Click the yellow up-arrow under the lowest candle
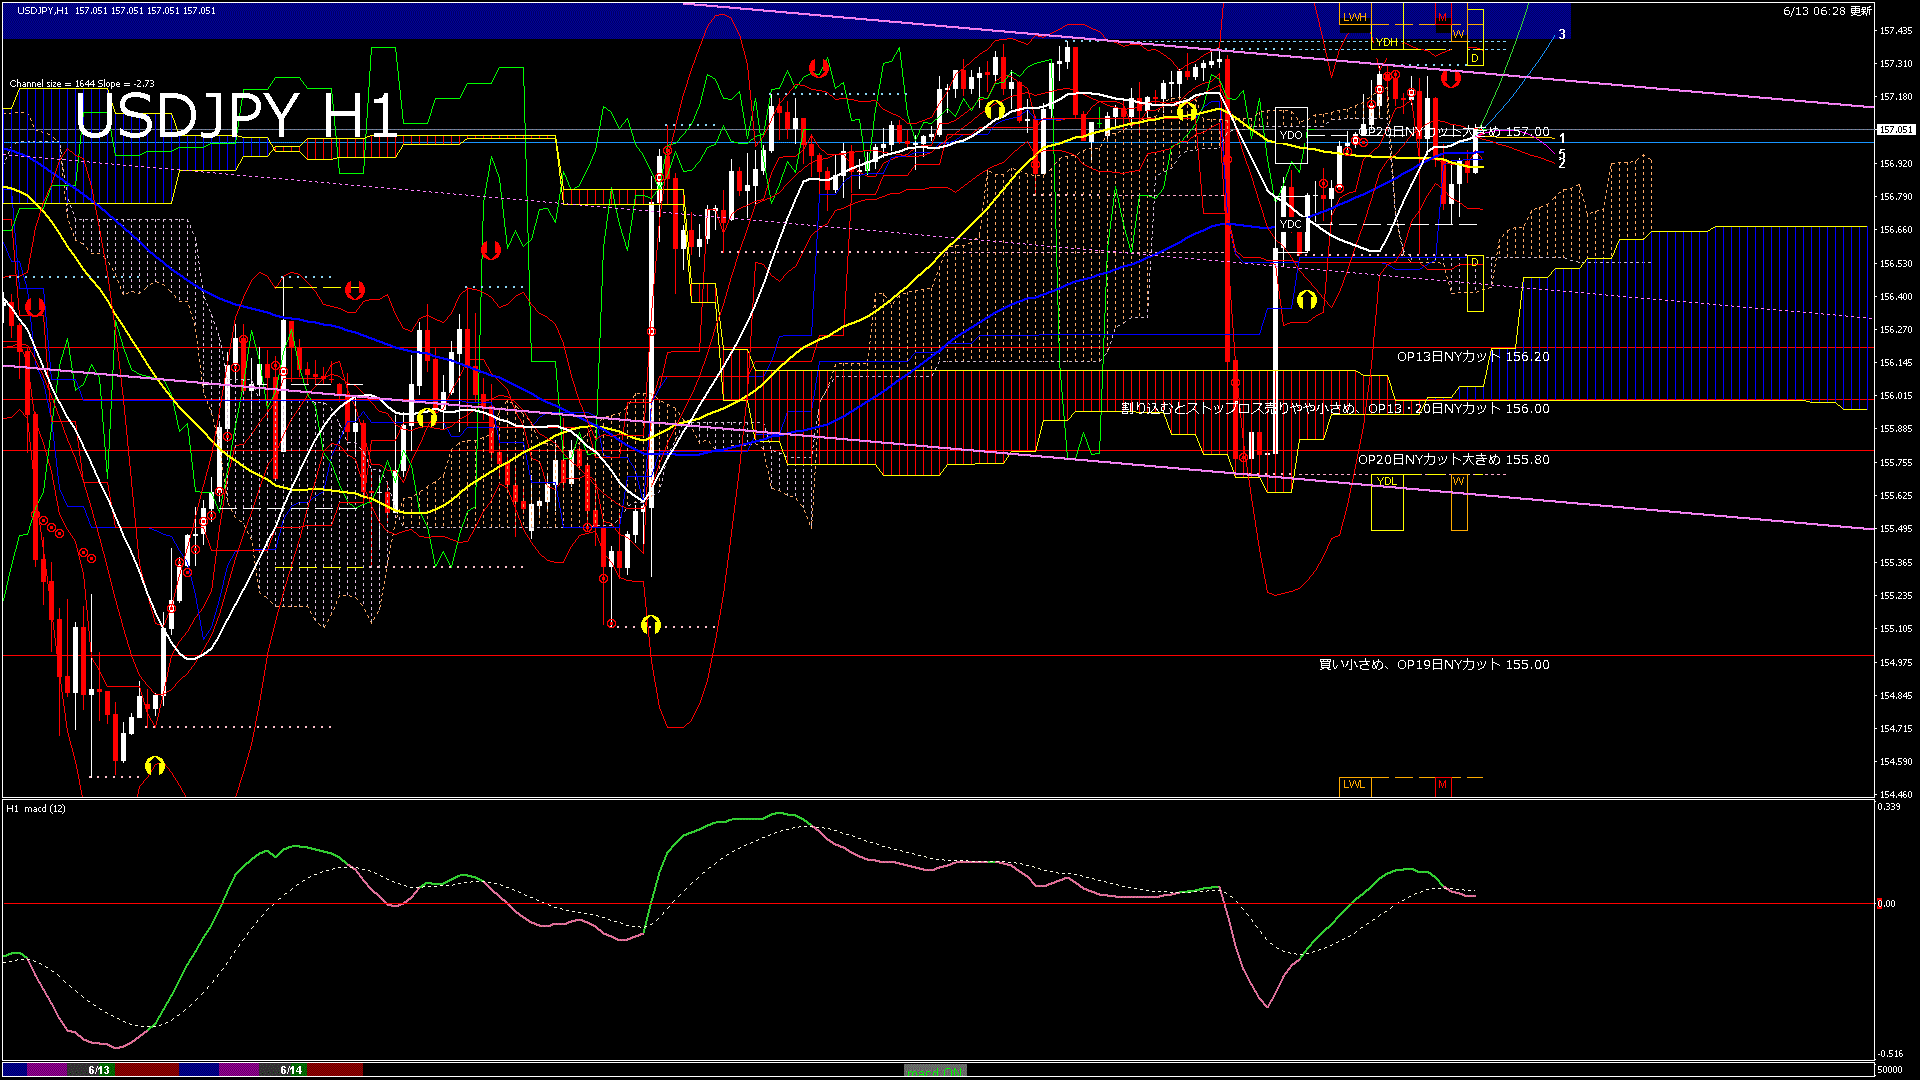The image size is (1920, 1080). pos(154,766)
